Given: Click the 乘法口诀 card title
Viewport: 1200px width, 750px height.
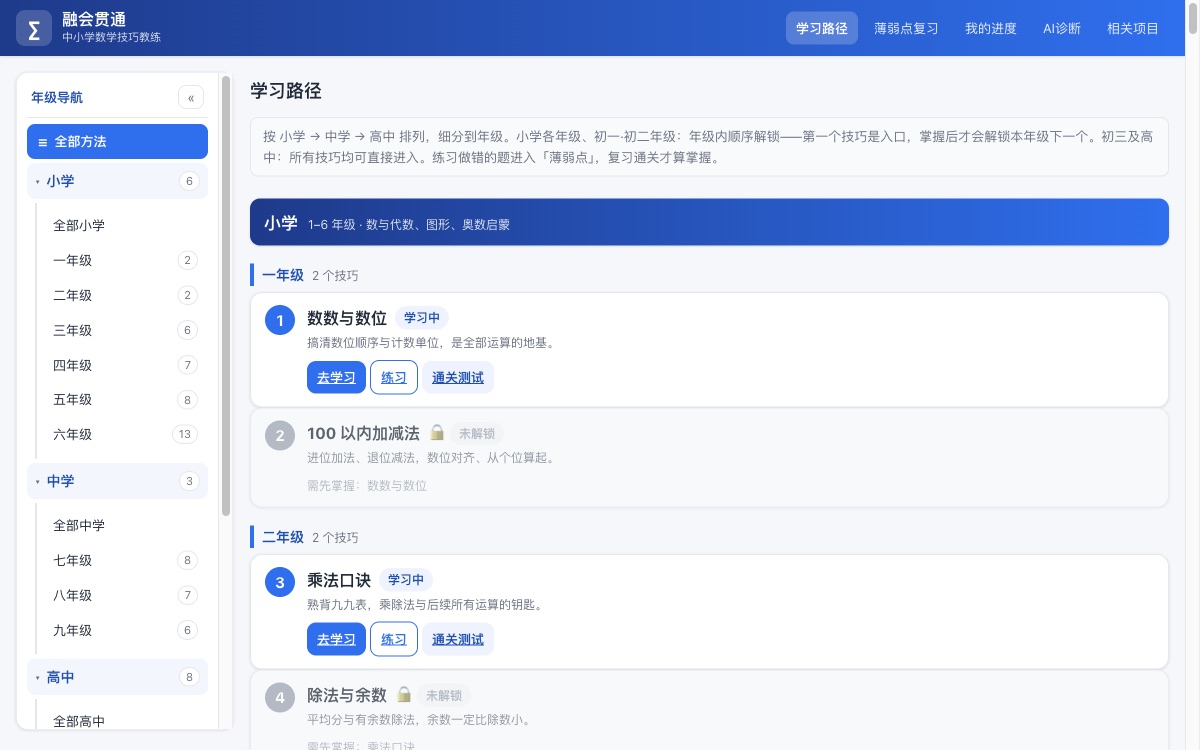Looking at the screenshot, I should [x=339, y=580].
